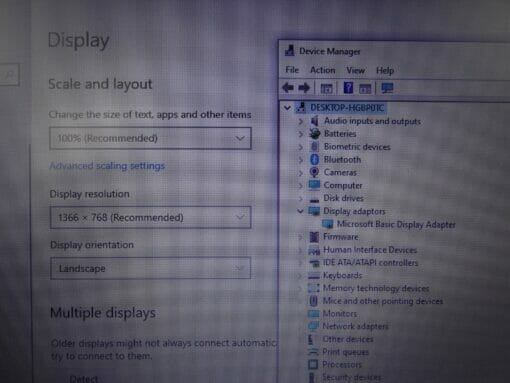Select the Batteries category icon
Screen dimensions: 510x383
[x=314, y=134]
